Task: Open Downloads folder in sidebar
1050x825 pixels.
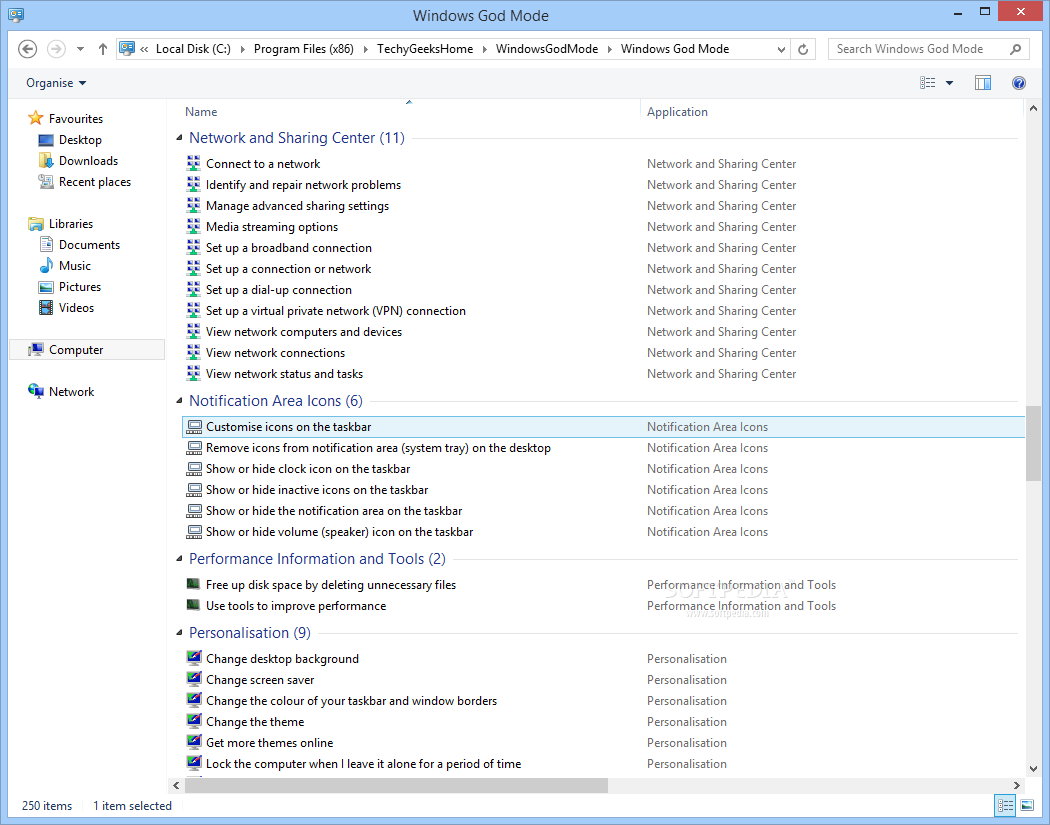Action: [78, 161]
